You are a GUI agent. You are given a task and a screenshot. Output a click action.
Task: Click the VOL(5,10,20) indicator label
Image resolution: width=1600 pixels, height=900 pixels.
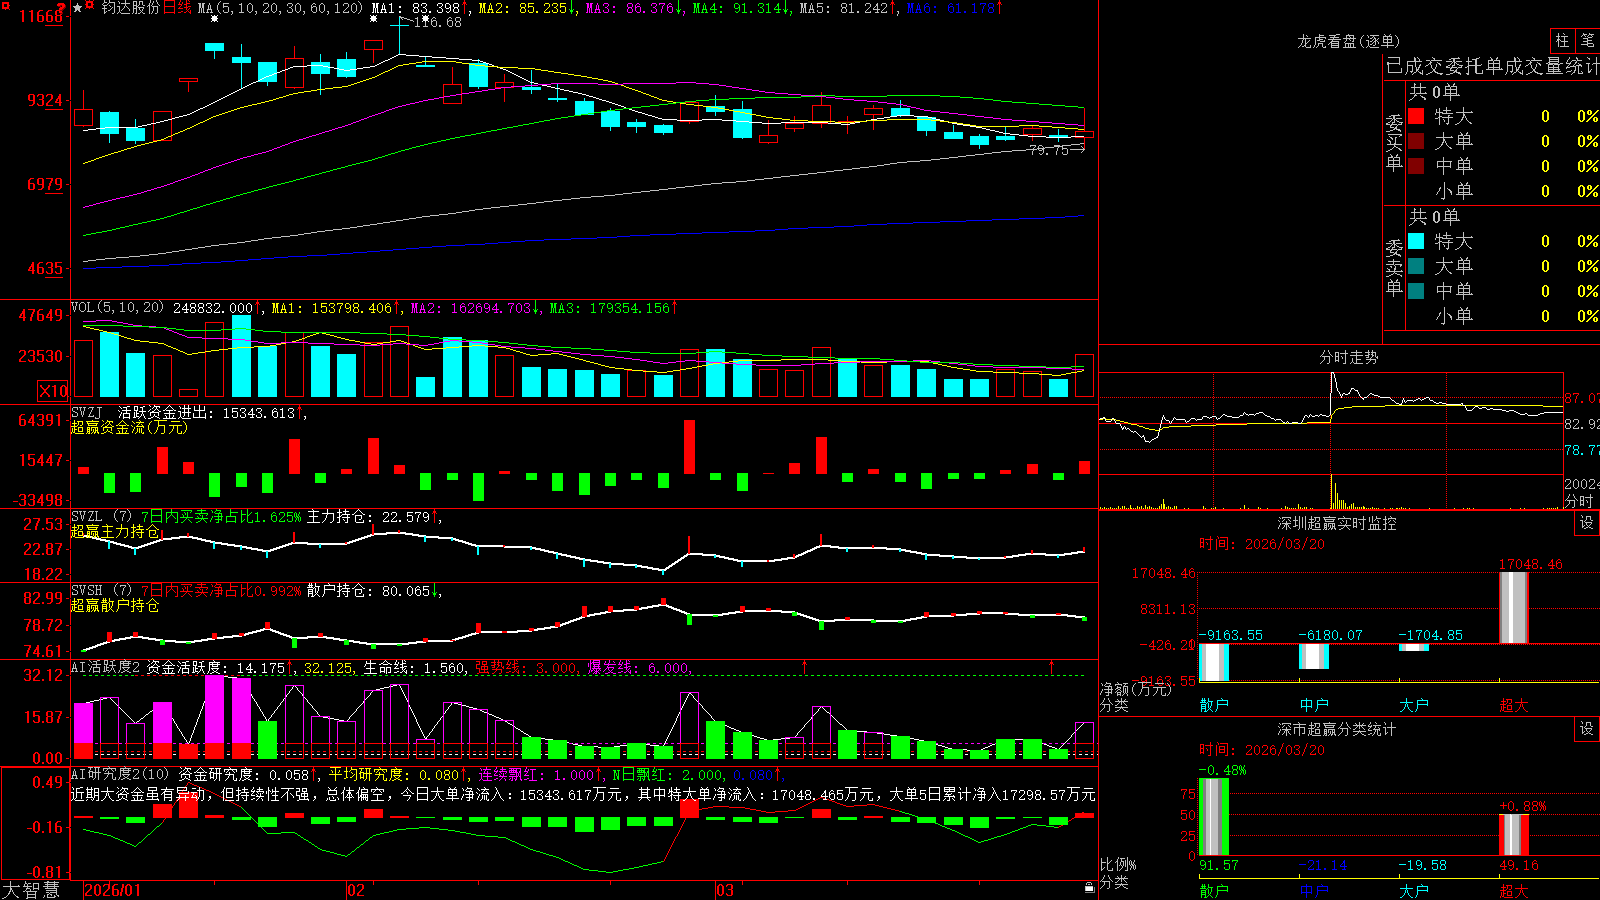tap(117, 307)
